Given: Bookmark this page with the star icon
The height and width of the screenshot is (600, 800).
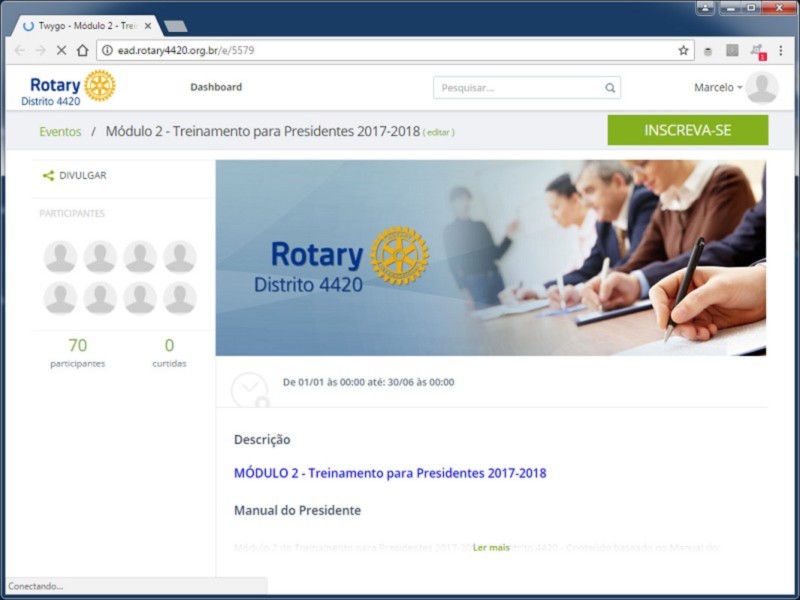Looking at the screenshot, I should (683, 50).
